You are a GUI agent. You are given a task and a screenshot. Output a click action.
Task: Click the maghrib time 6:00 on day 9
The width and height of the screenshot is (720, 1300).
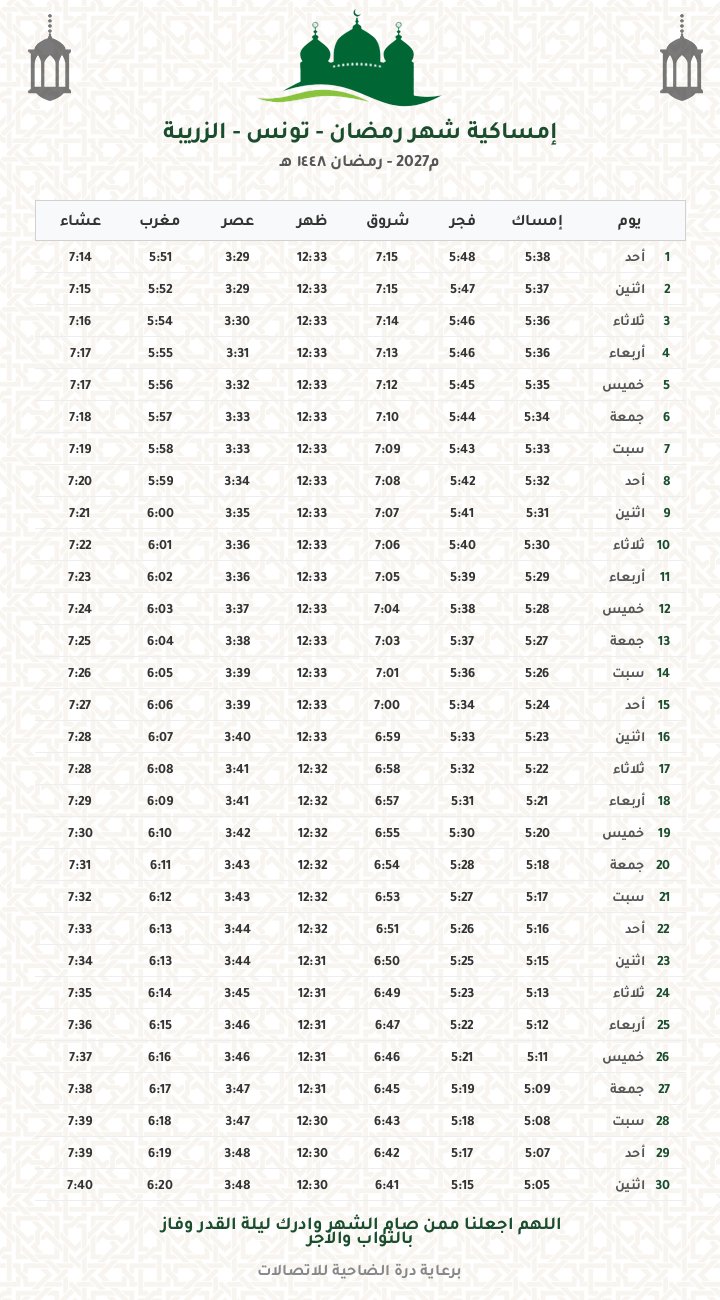160,513
